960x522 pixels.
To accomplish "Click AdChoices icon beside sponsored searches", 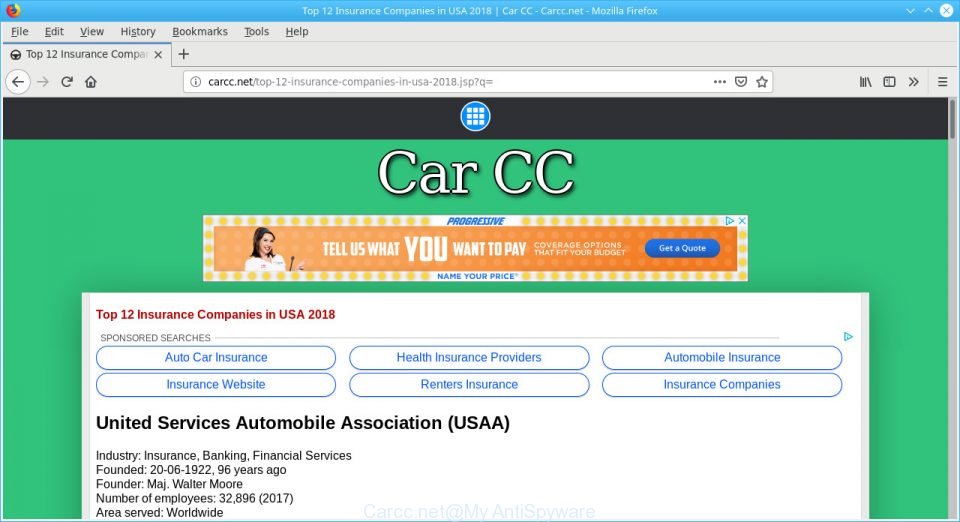I will coord(848,337).
